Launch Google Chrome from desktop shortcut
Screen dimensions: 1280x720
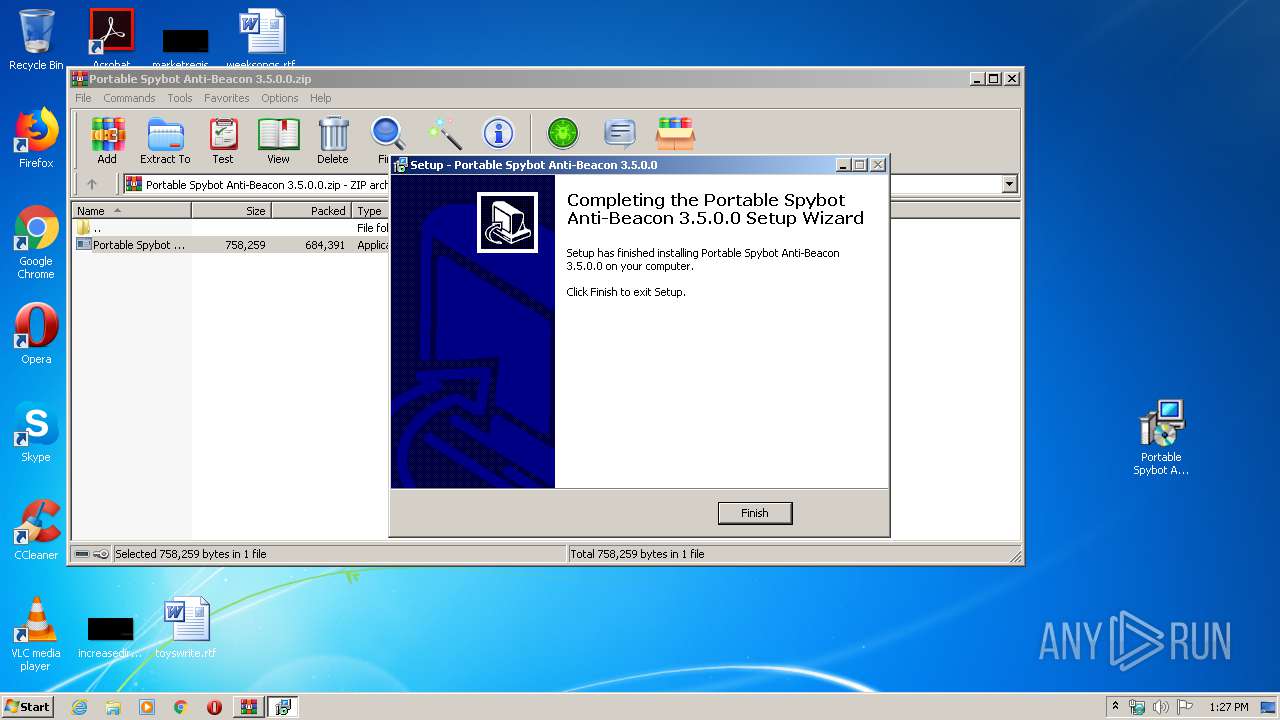coord(36,243)
